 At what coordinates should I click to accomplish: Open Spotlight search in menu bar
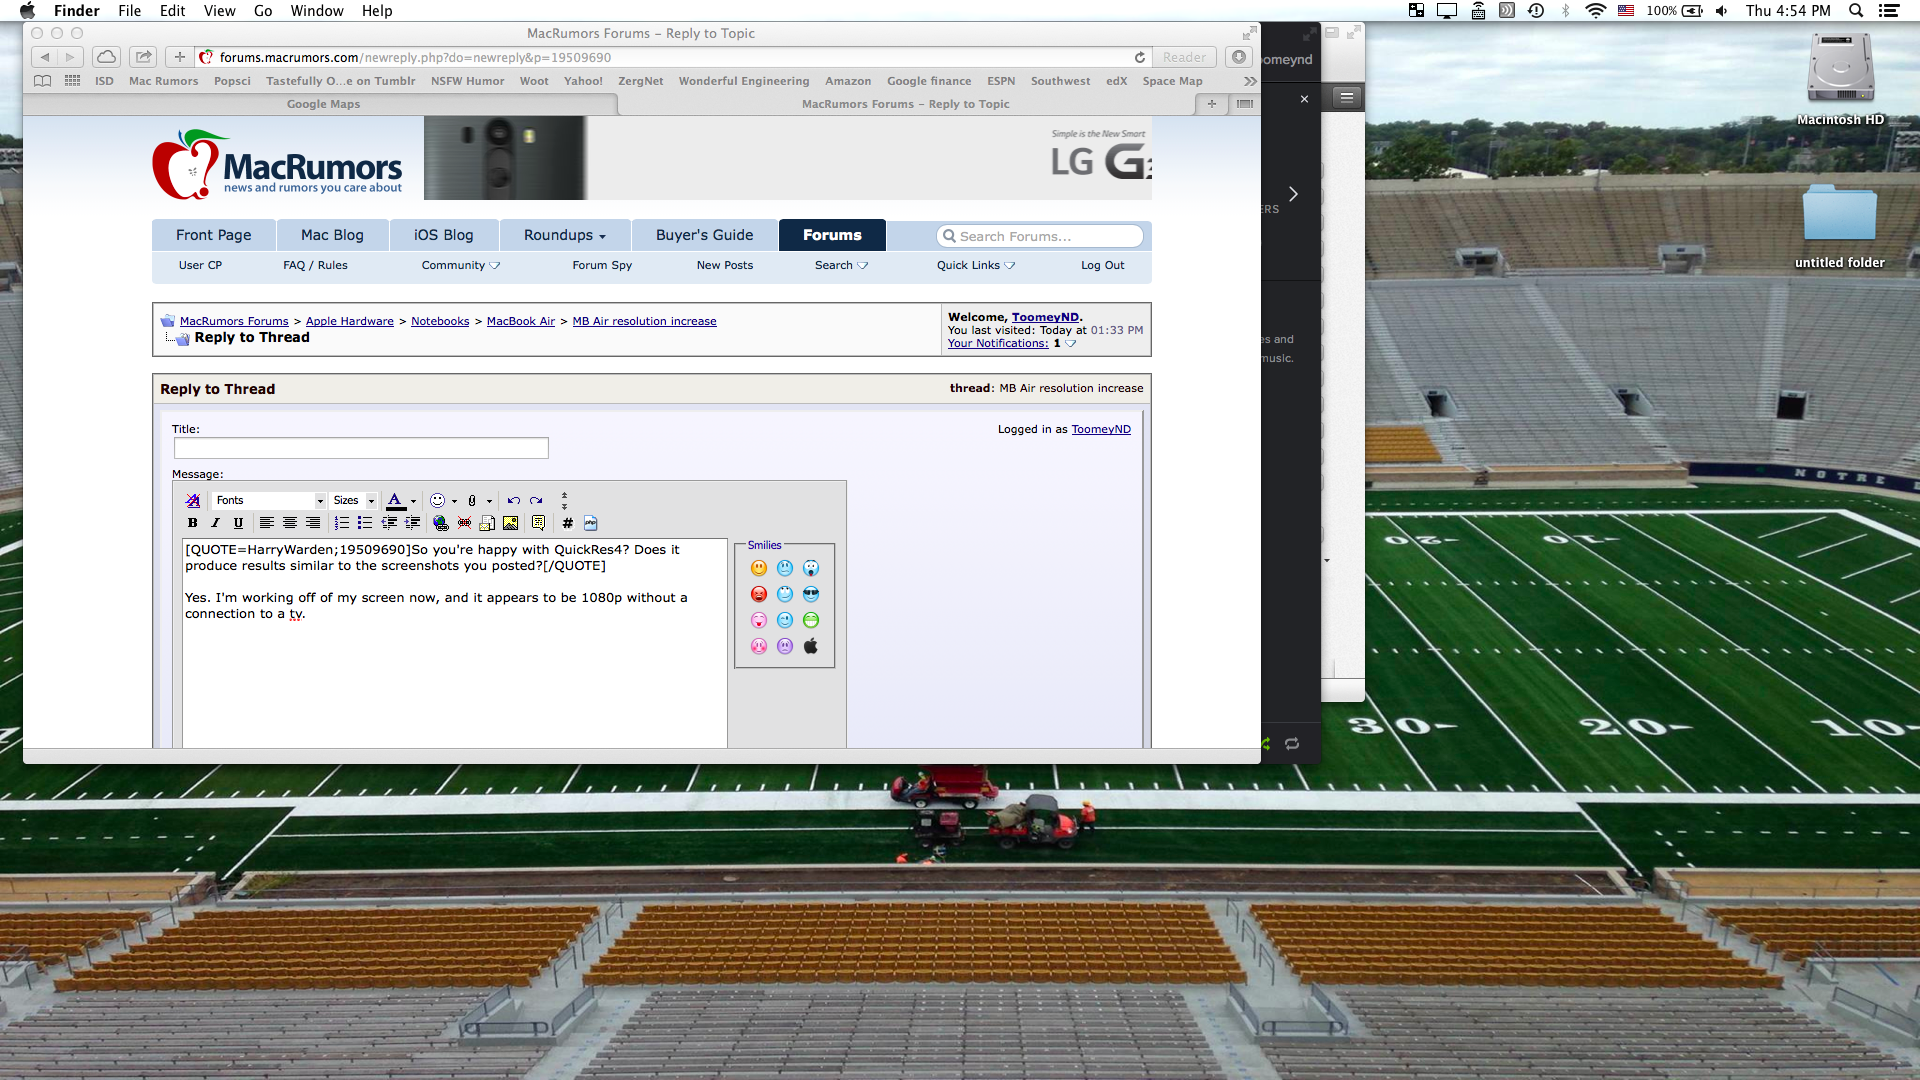1856,11
